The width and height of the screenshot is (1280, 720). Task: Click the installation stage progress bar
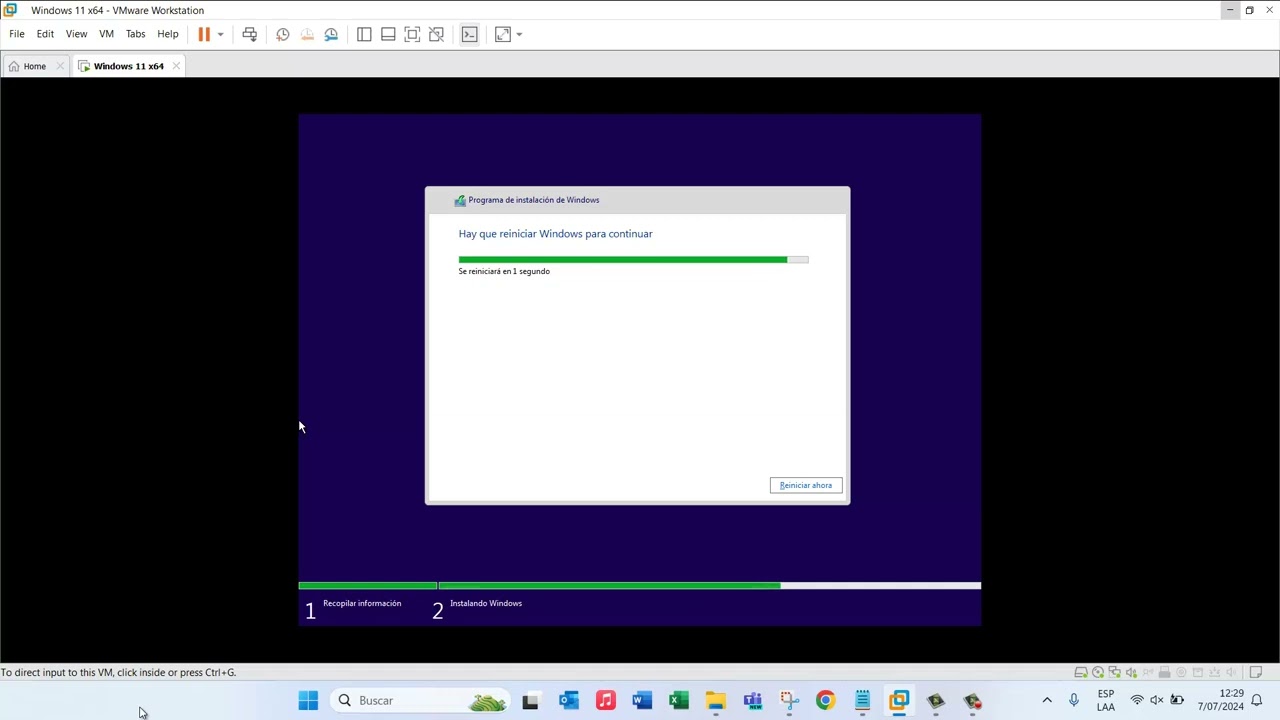639,586
